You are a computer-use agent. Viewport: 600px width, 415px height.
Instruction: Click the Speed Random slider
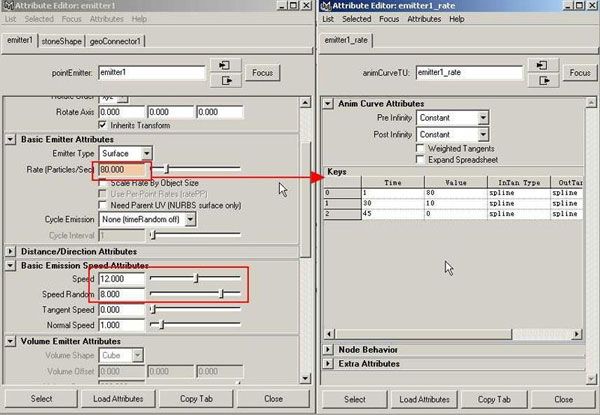(195, 295)
